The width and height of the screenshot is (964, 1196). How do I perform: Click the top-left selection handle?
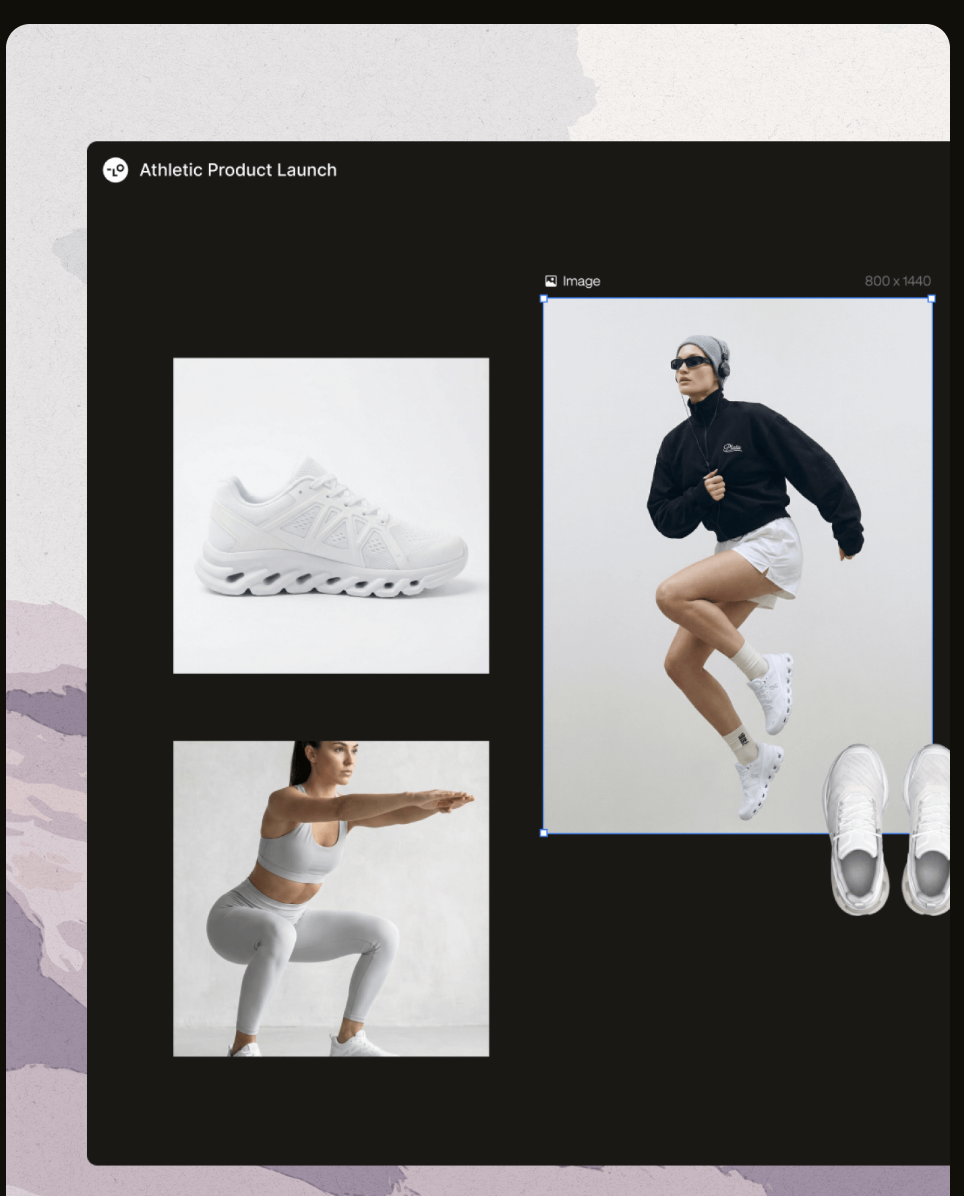point(543,298)
